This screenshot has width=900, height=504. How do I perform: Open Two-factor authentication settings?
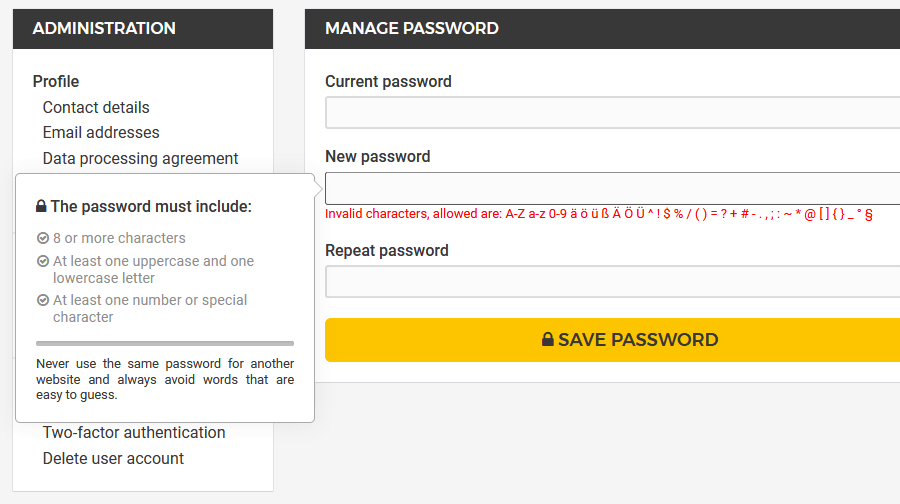pyautogui.click(x=134, y=433)
